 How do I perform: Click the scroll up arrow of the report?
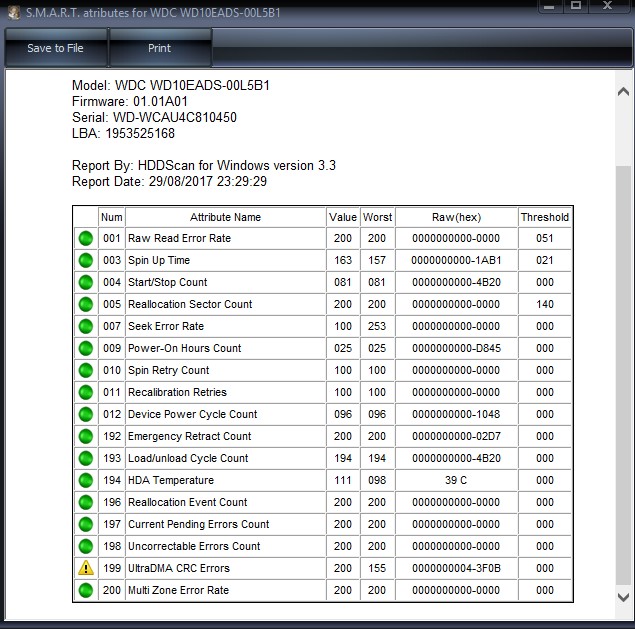coord(623,92)
